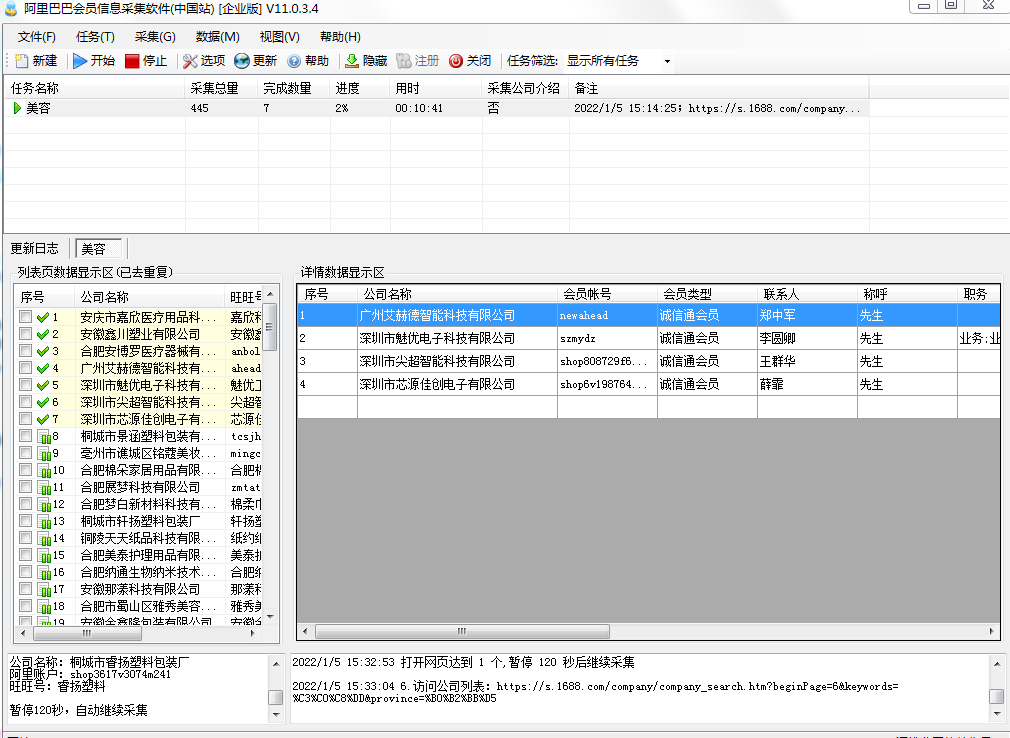Open the 数据(M) menu
The width and height of the screenshot is (1010, 738).
(x=217, y=37)
